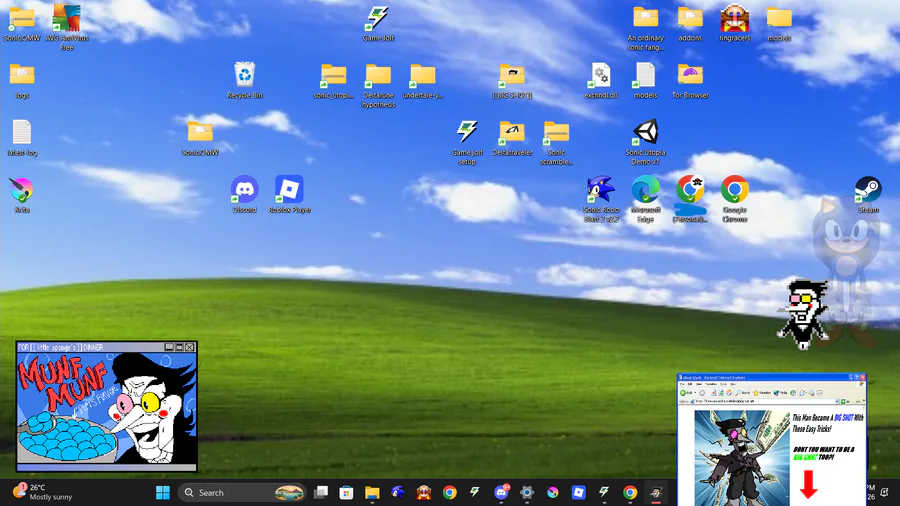900x506 pixels.
Task: Open the weather widget showing 26°C
Action: tap(44, 492)
